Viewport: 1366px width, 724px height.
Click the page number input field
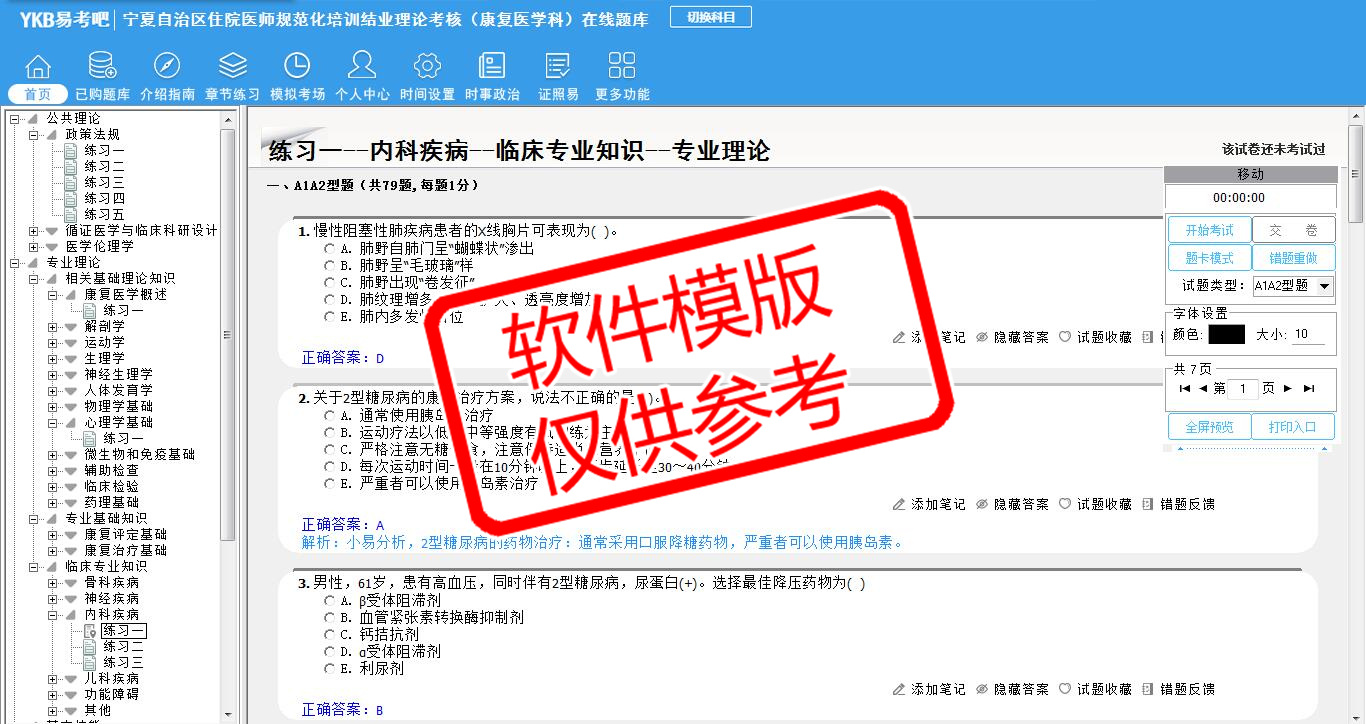point(1242,388)
